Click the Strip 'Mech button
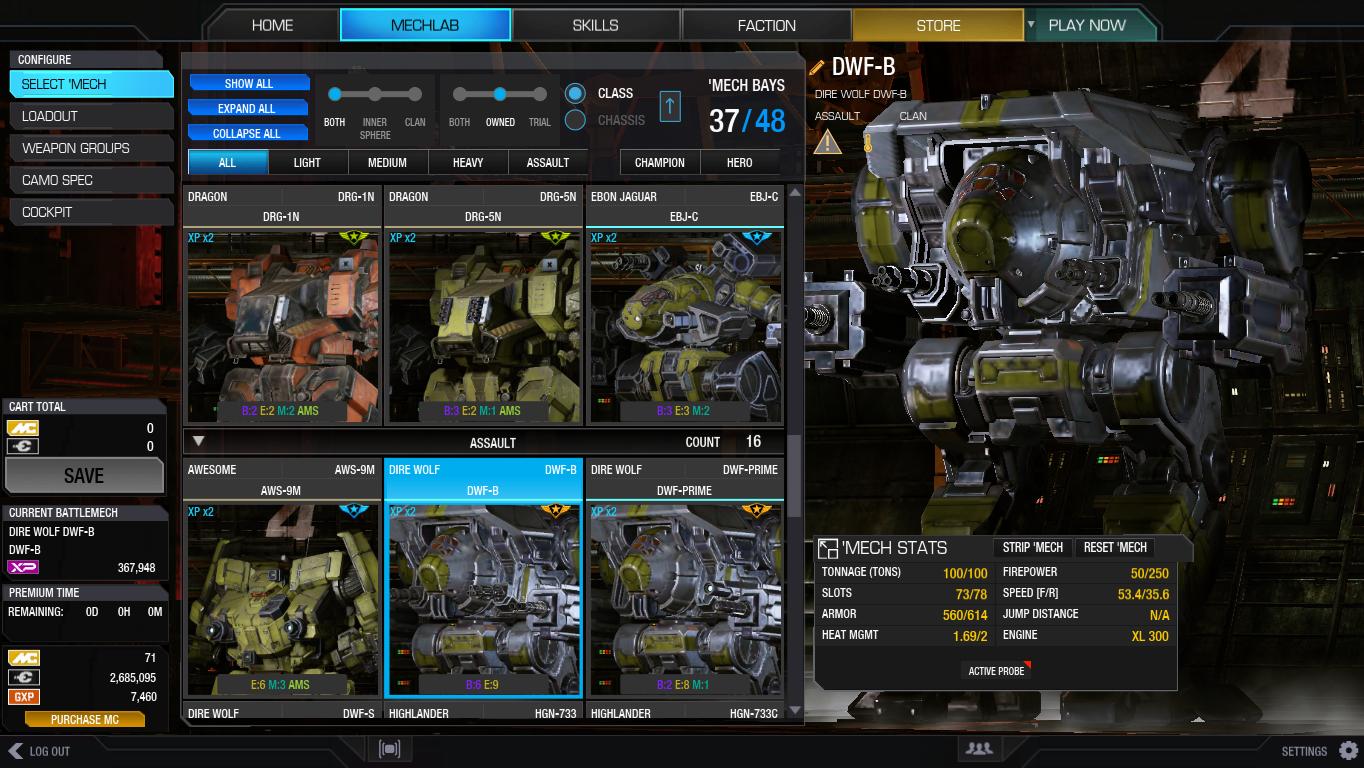The width and height of the screenshot is (1364, 768). coord(1033,547)
